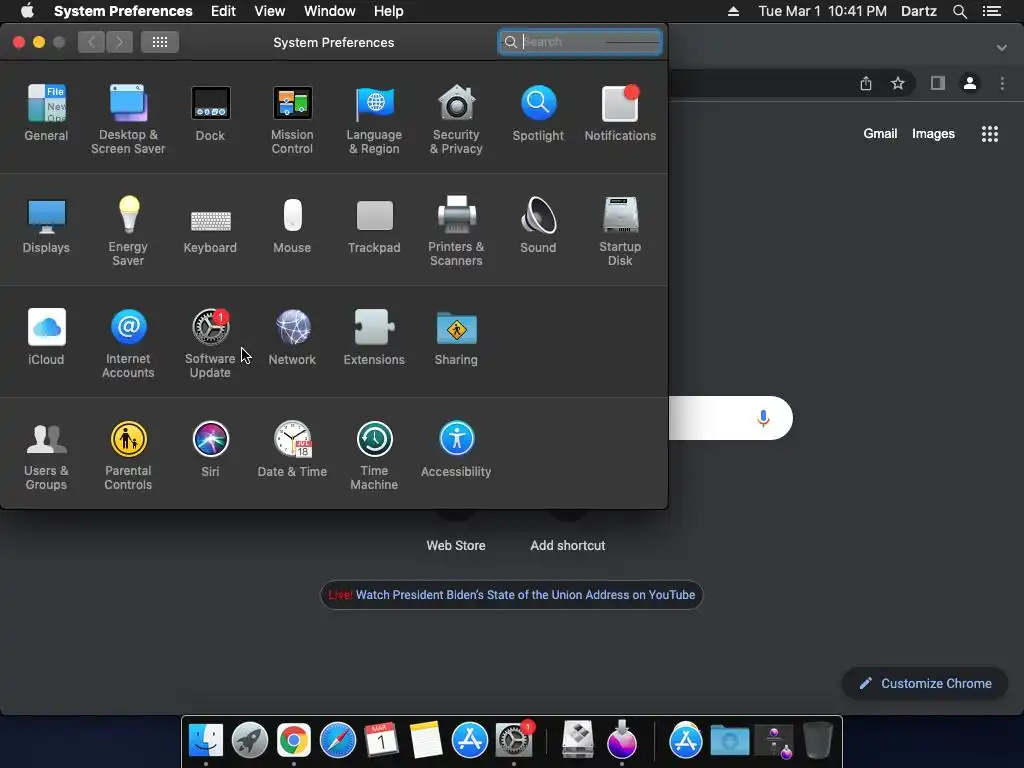Open Dock preferences
Image resolution: width=1024 pixels, height=768 pixels.
pos(210,112)
